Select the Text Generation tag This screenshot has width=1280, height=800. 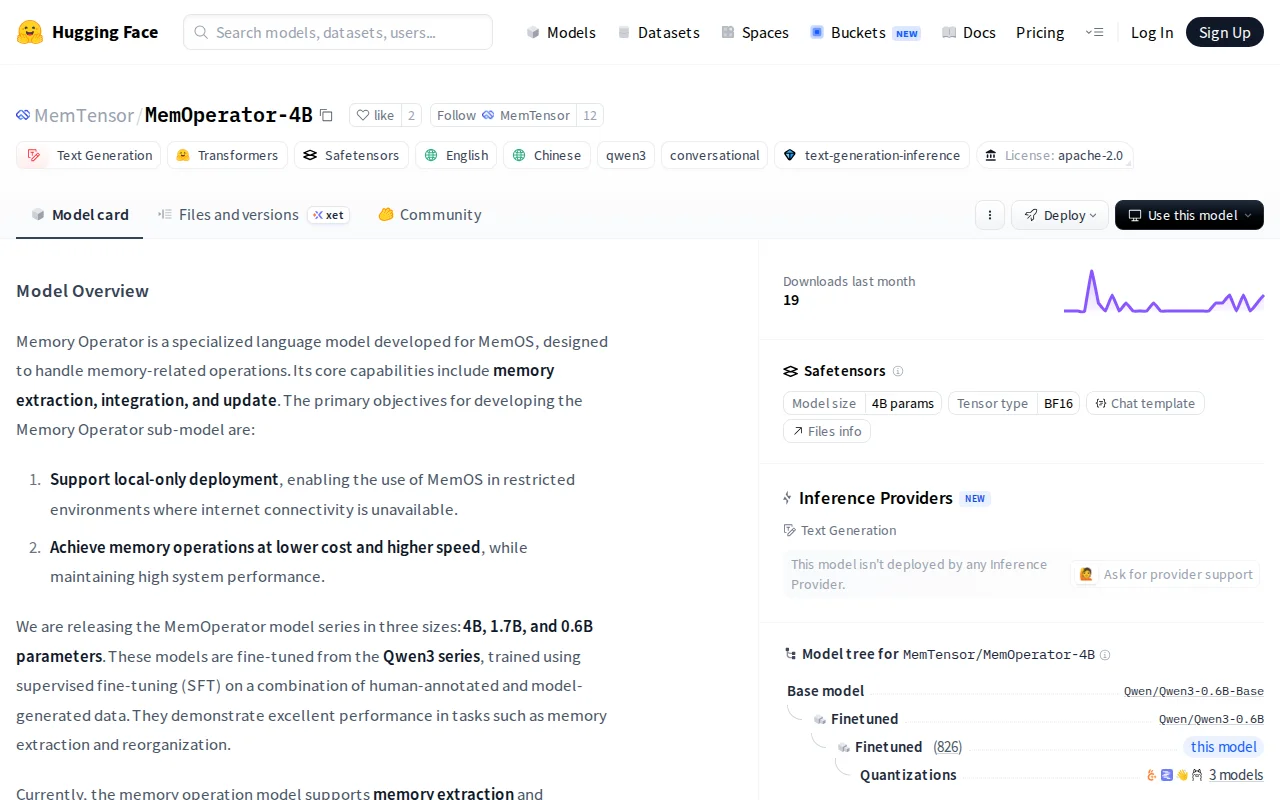coord(89,155)
